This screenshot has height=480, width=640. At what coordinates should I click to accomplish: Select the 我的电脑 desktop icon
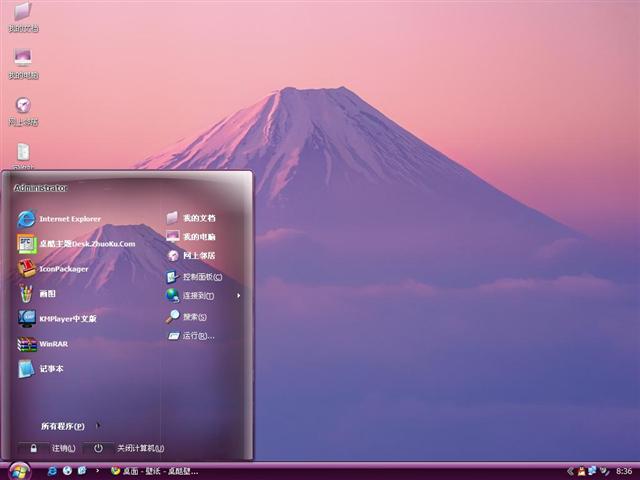click(x=23, y=64)
